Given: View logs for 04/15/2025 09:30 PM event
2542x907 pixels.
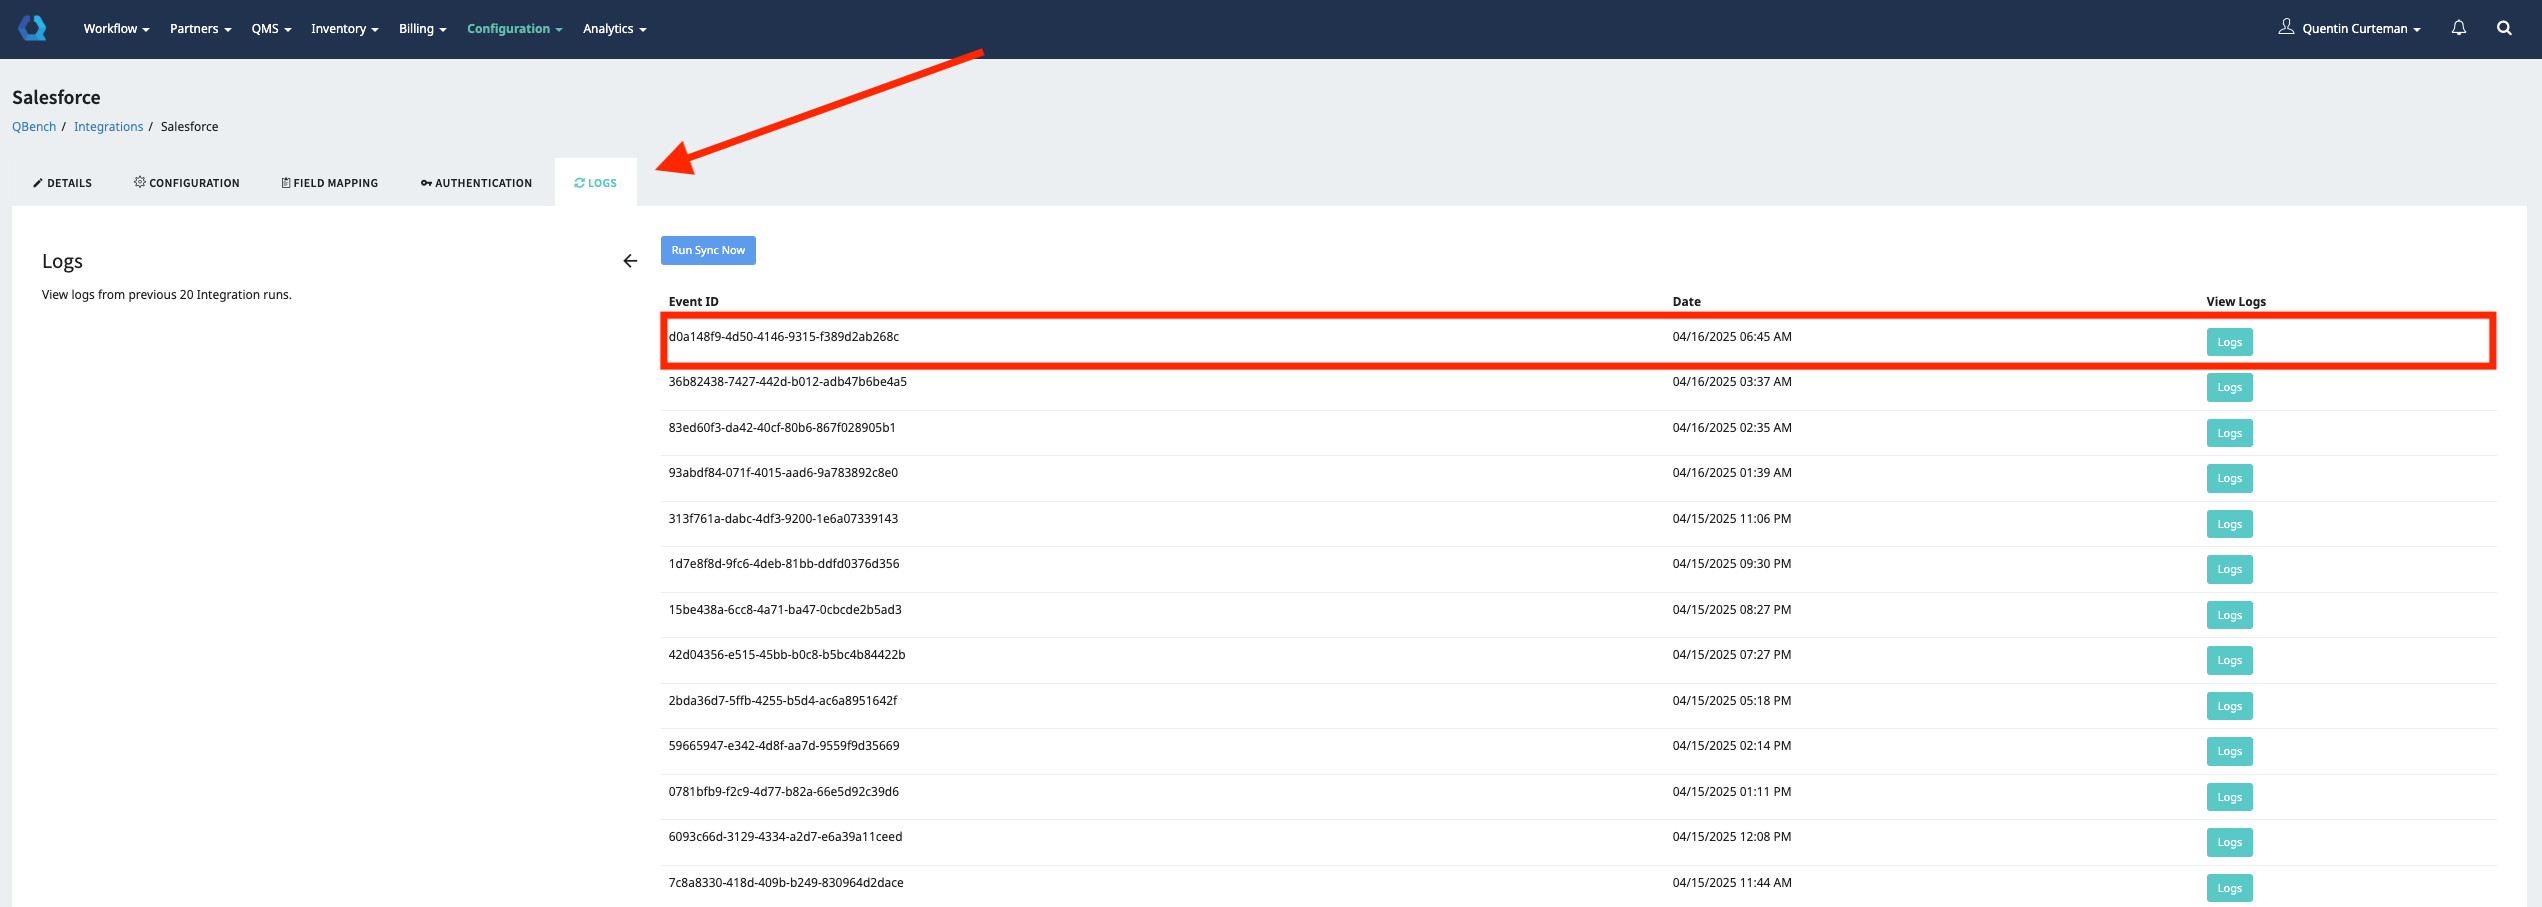Looking at the screenshot, I should (x=2229, y=569).
